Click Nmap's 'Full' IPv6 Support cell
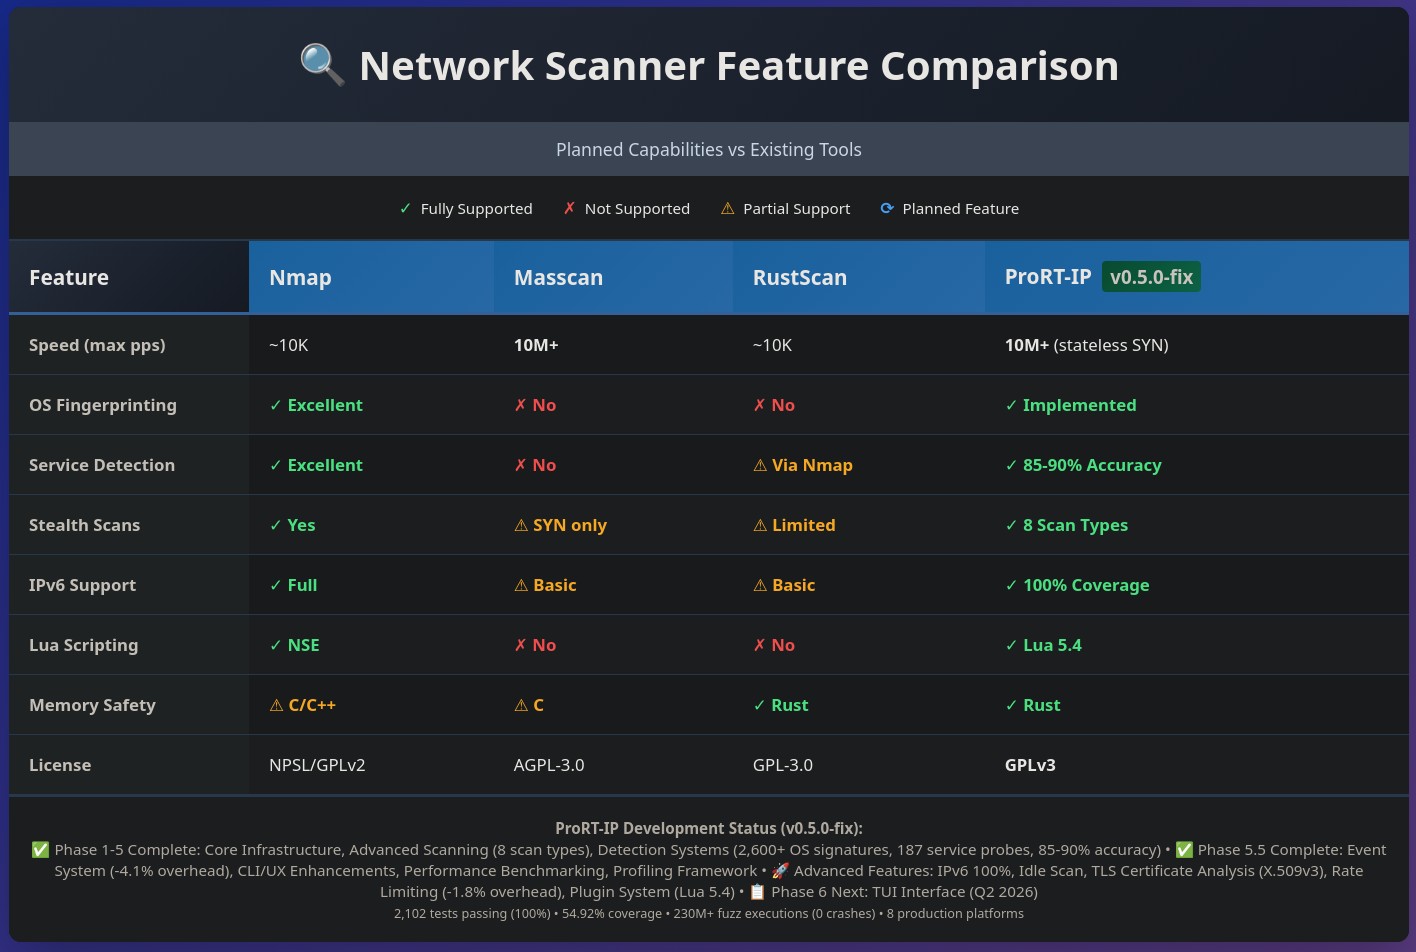Screen dimensions: 1416x952 pyautogui.click(x=293, y=585)
